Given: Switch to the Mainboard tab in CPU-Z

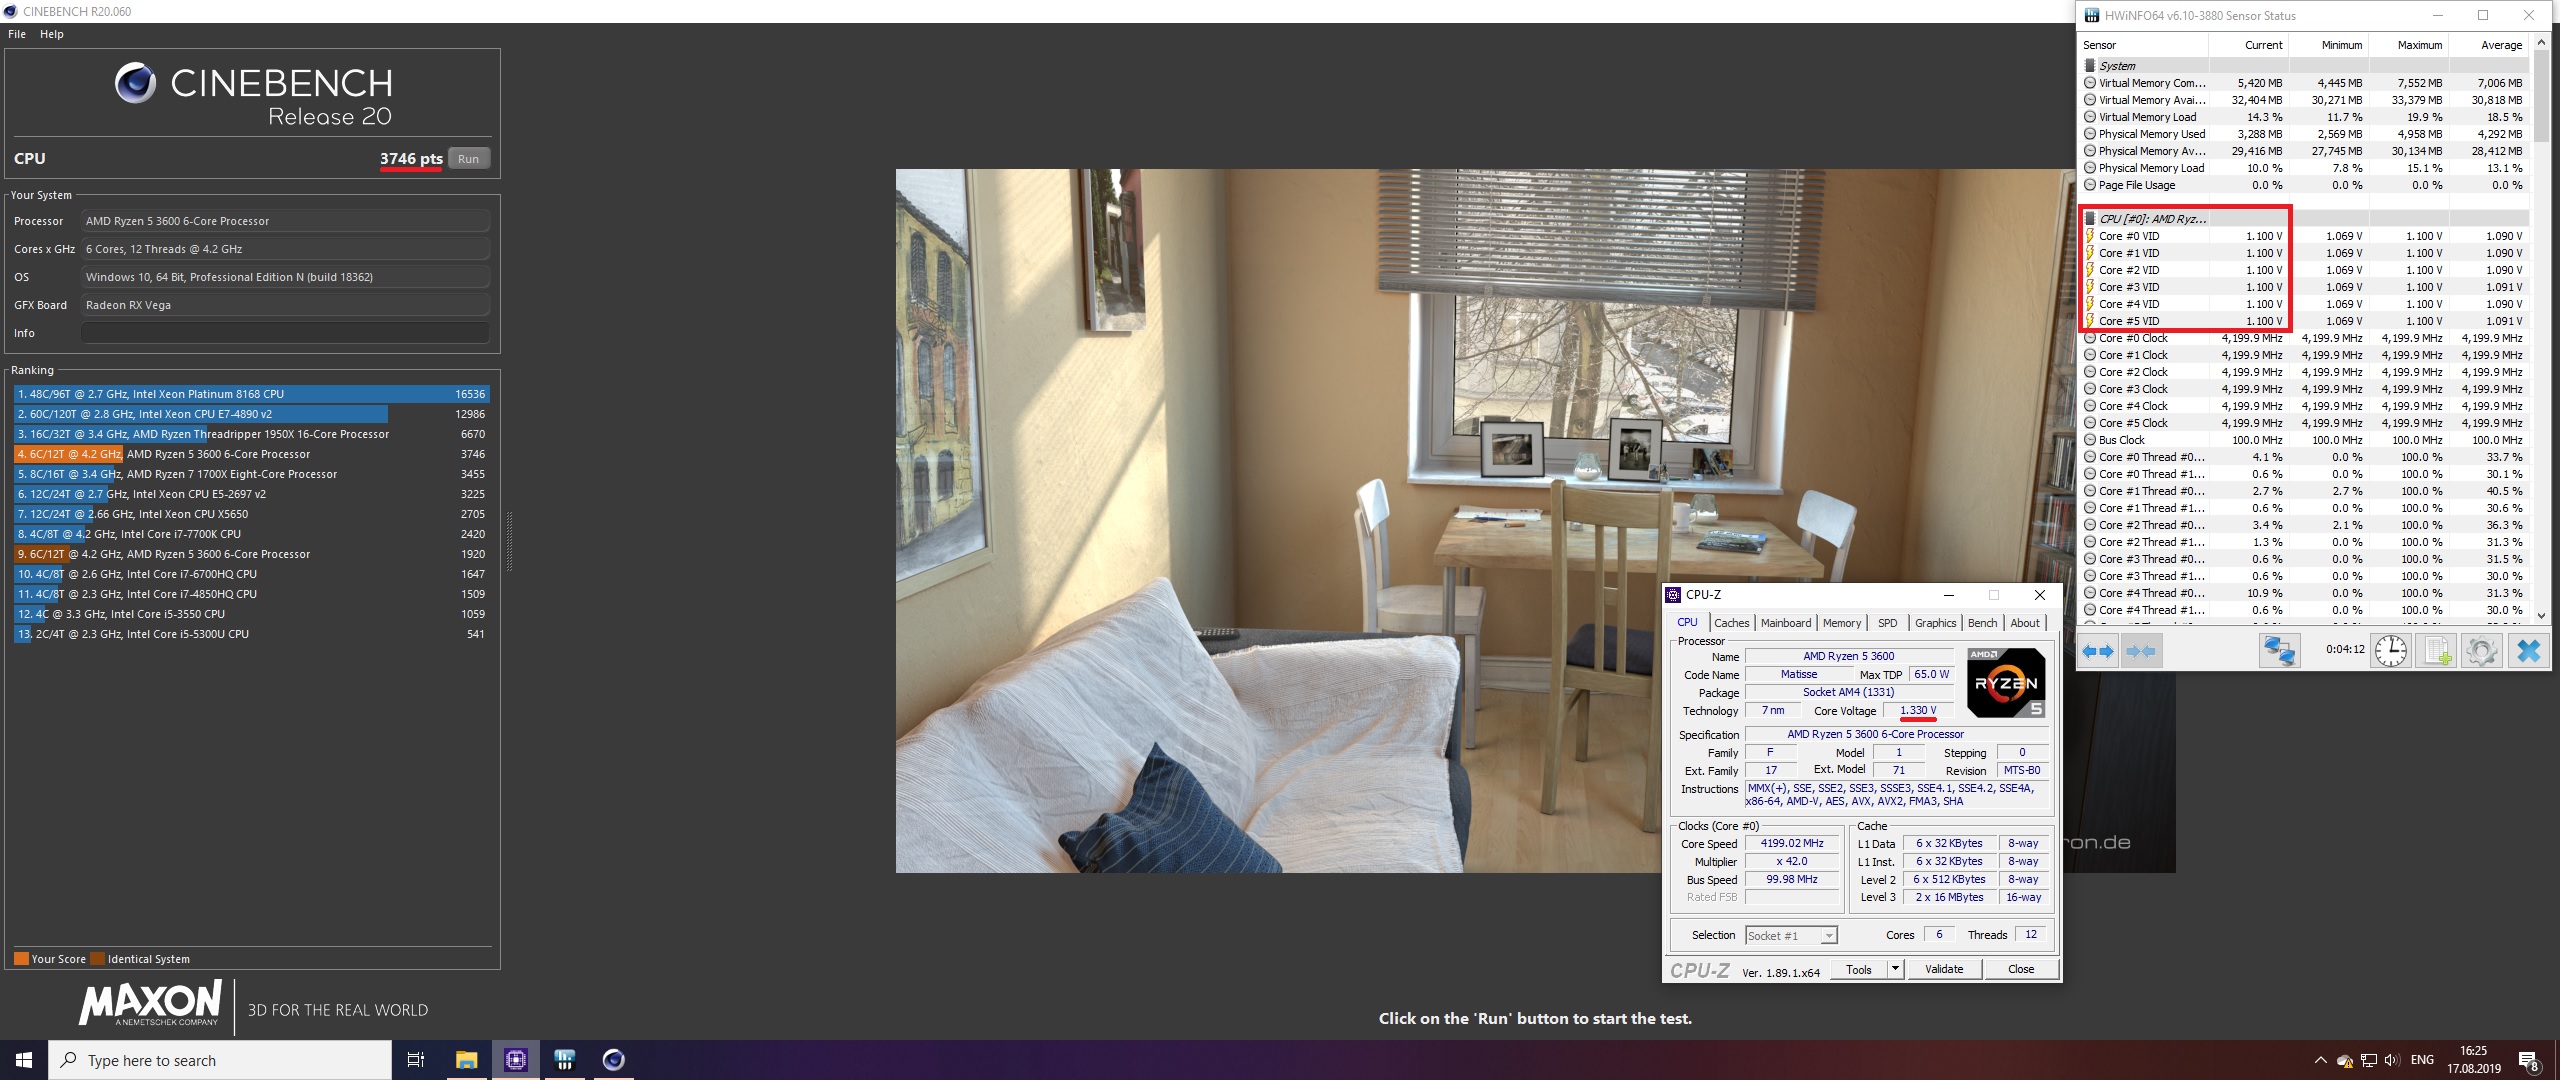Looking at the screenshot, I should coord(1785,623).
